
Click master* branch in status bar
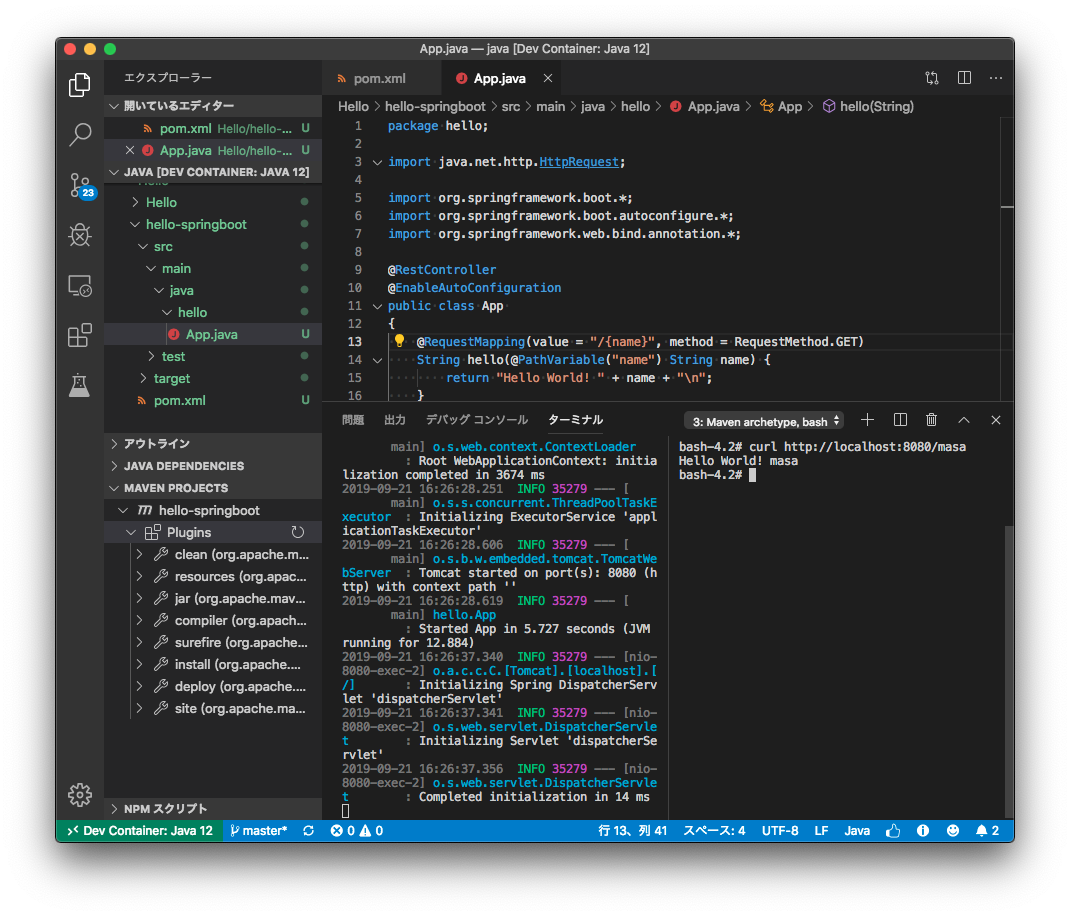[259, 831]
